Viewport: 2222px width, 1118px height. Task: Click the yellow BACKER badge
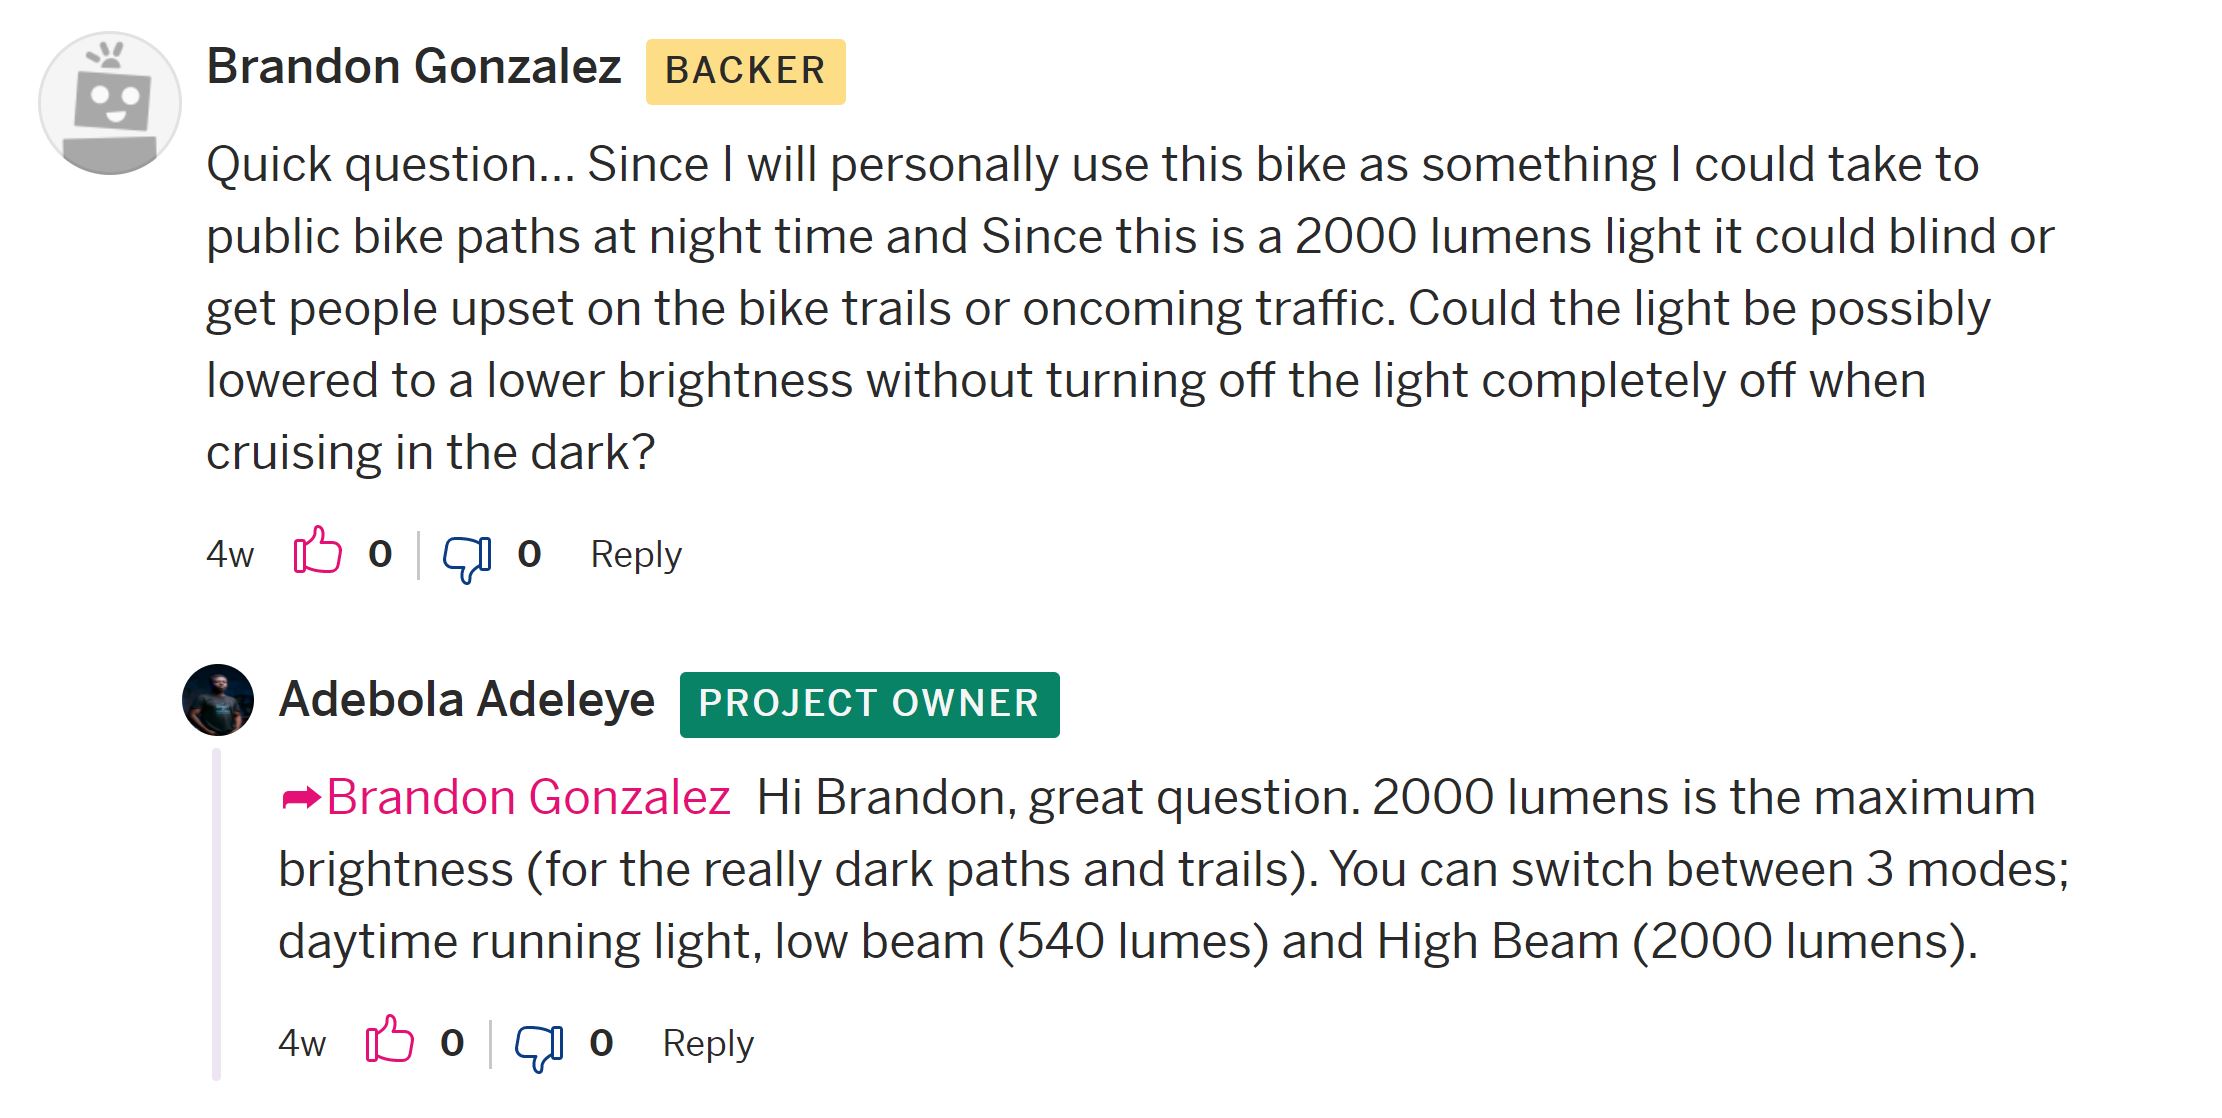[x=746, y=72]
